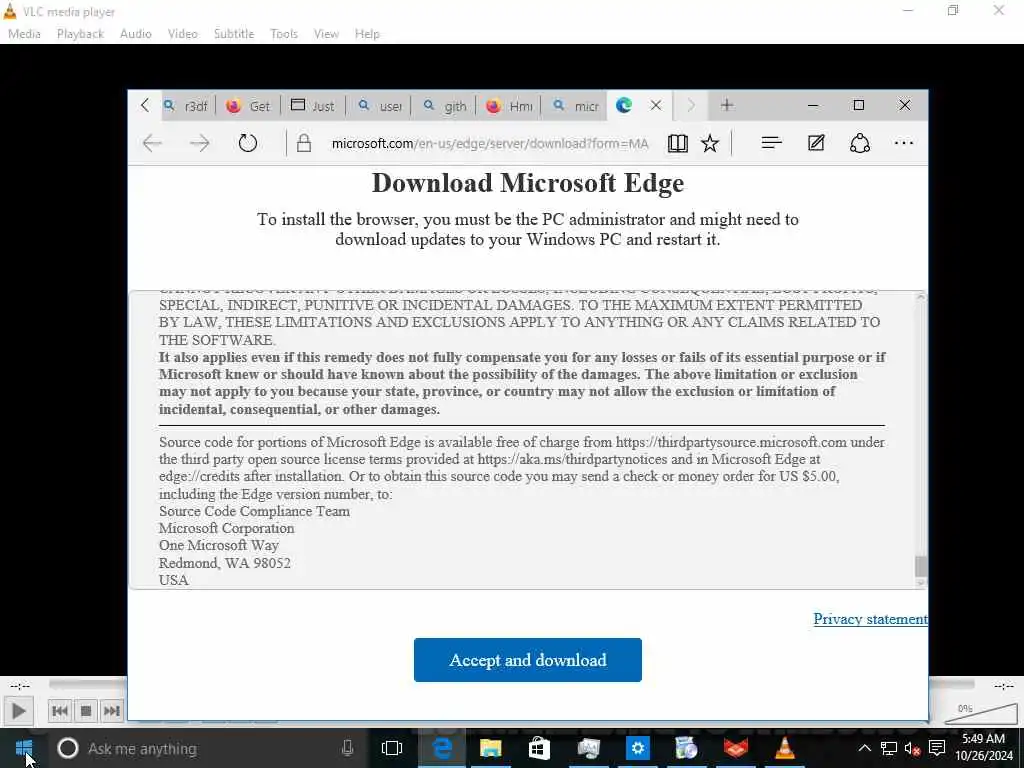Click scroll-up arrow of license box

coord(921,297)
